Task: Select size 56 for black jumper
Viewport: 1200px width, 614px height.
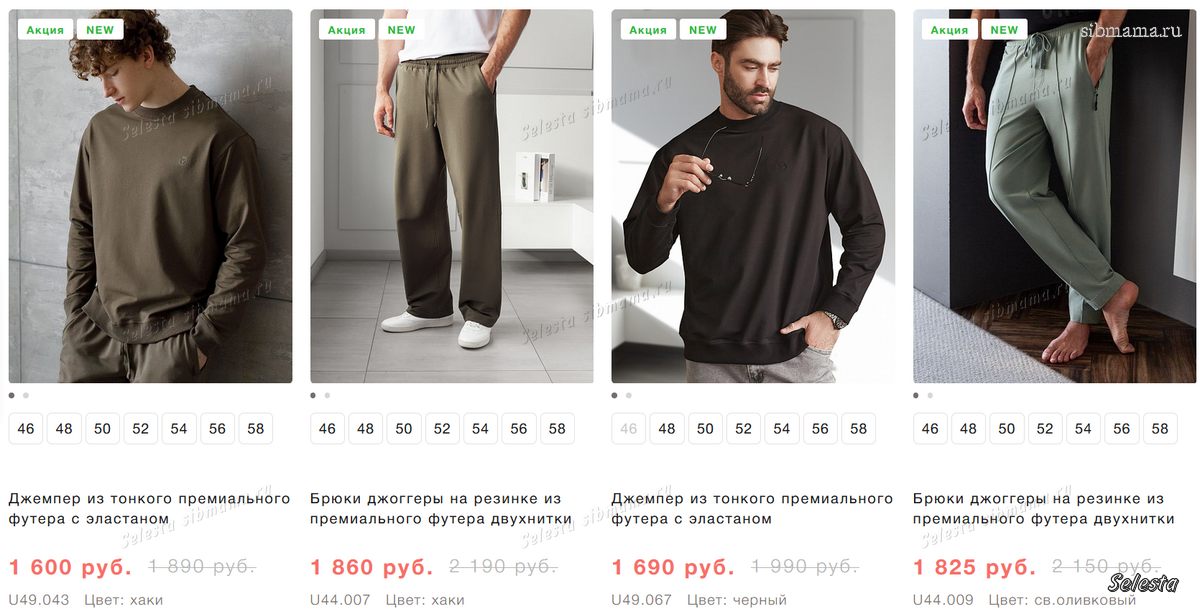Action: 820,428
